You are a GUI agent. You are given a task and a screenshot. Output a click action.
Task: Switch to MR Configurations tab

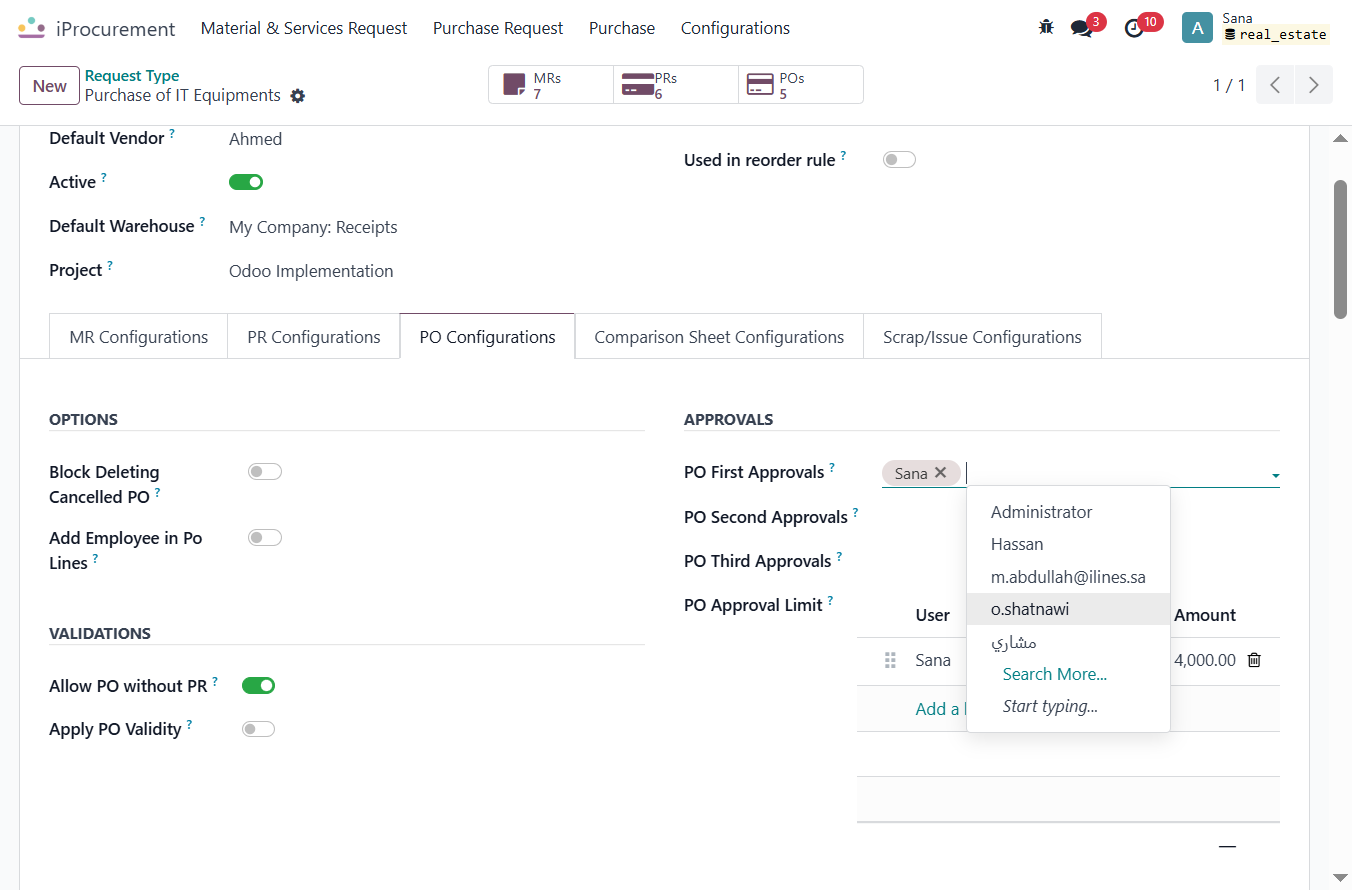(x=139, y=337)
